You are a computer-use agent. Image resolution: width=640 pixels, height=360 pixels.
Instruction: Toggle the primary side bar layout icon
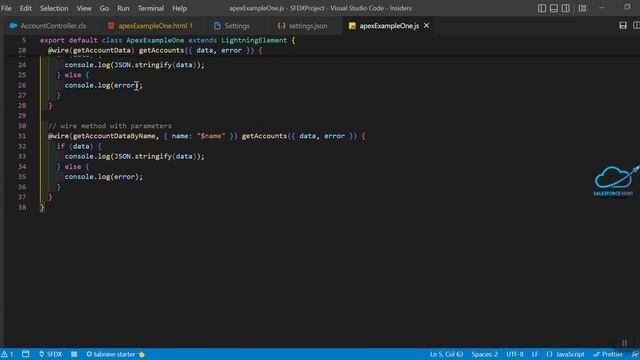pyautogui.click(x=542, y=8)
